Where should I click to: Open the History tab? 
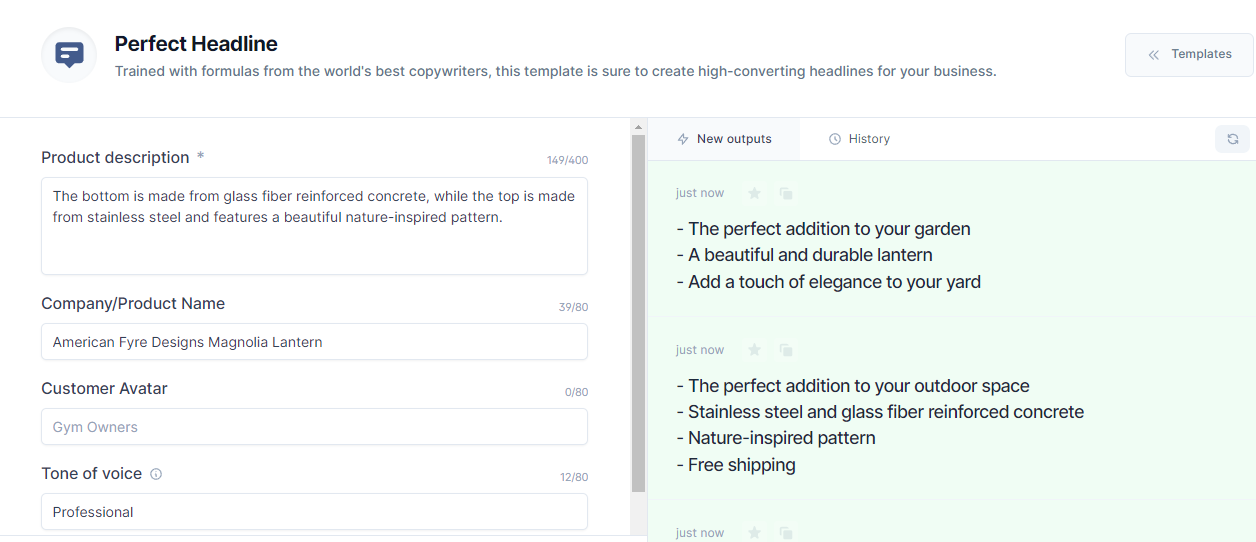pos(859,139)
